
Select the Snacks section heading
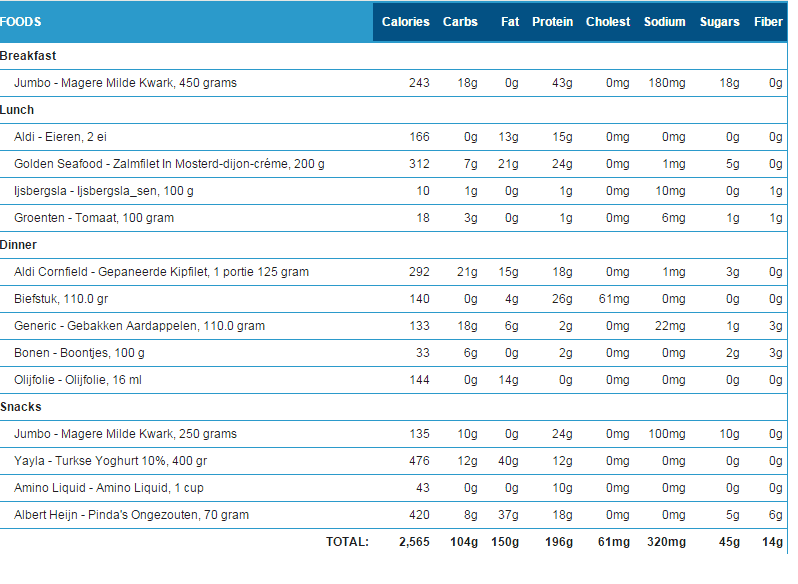click(x=21, y=407)
